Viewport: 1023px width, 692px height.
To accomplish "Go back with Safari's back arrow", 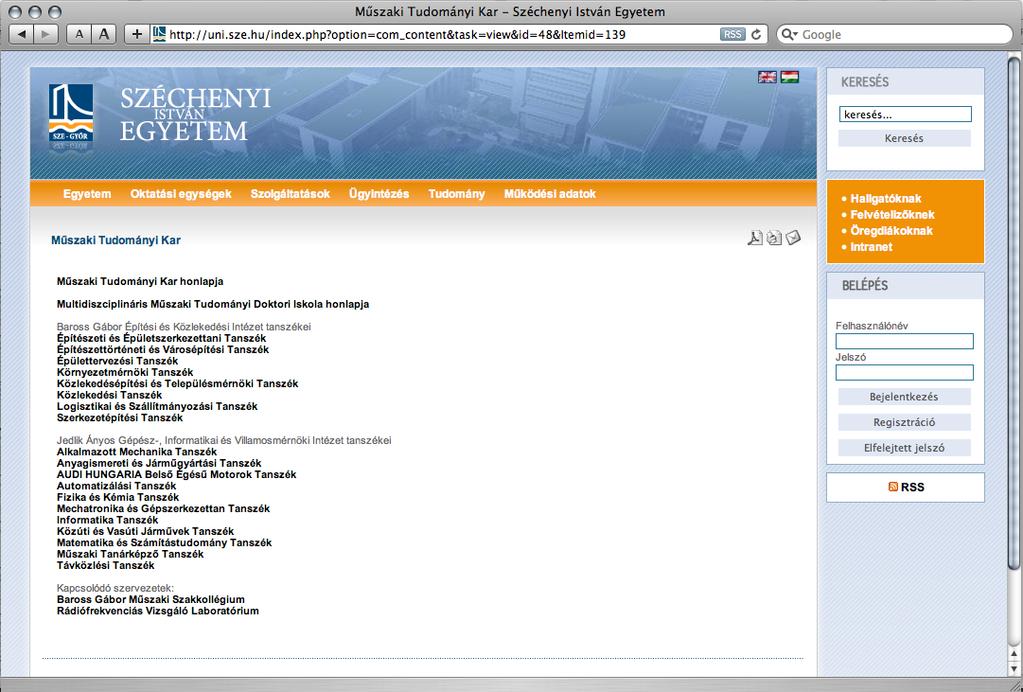I will [22, 34].
